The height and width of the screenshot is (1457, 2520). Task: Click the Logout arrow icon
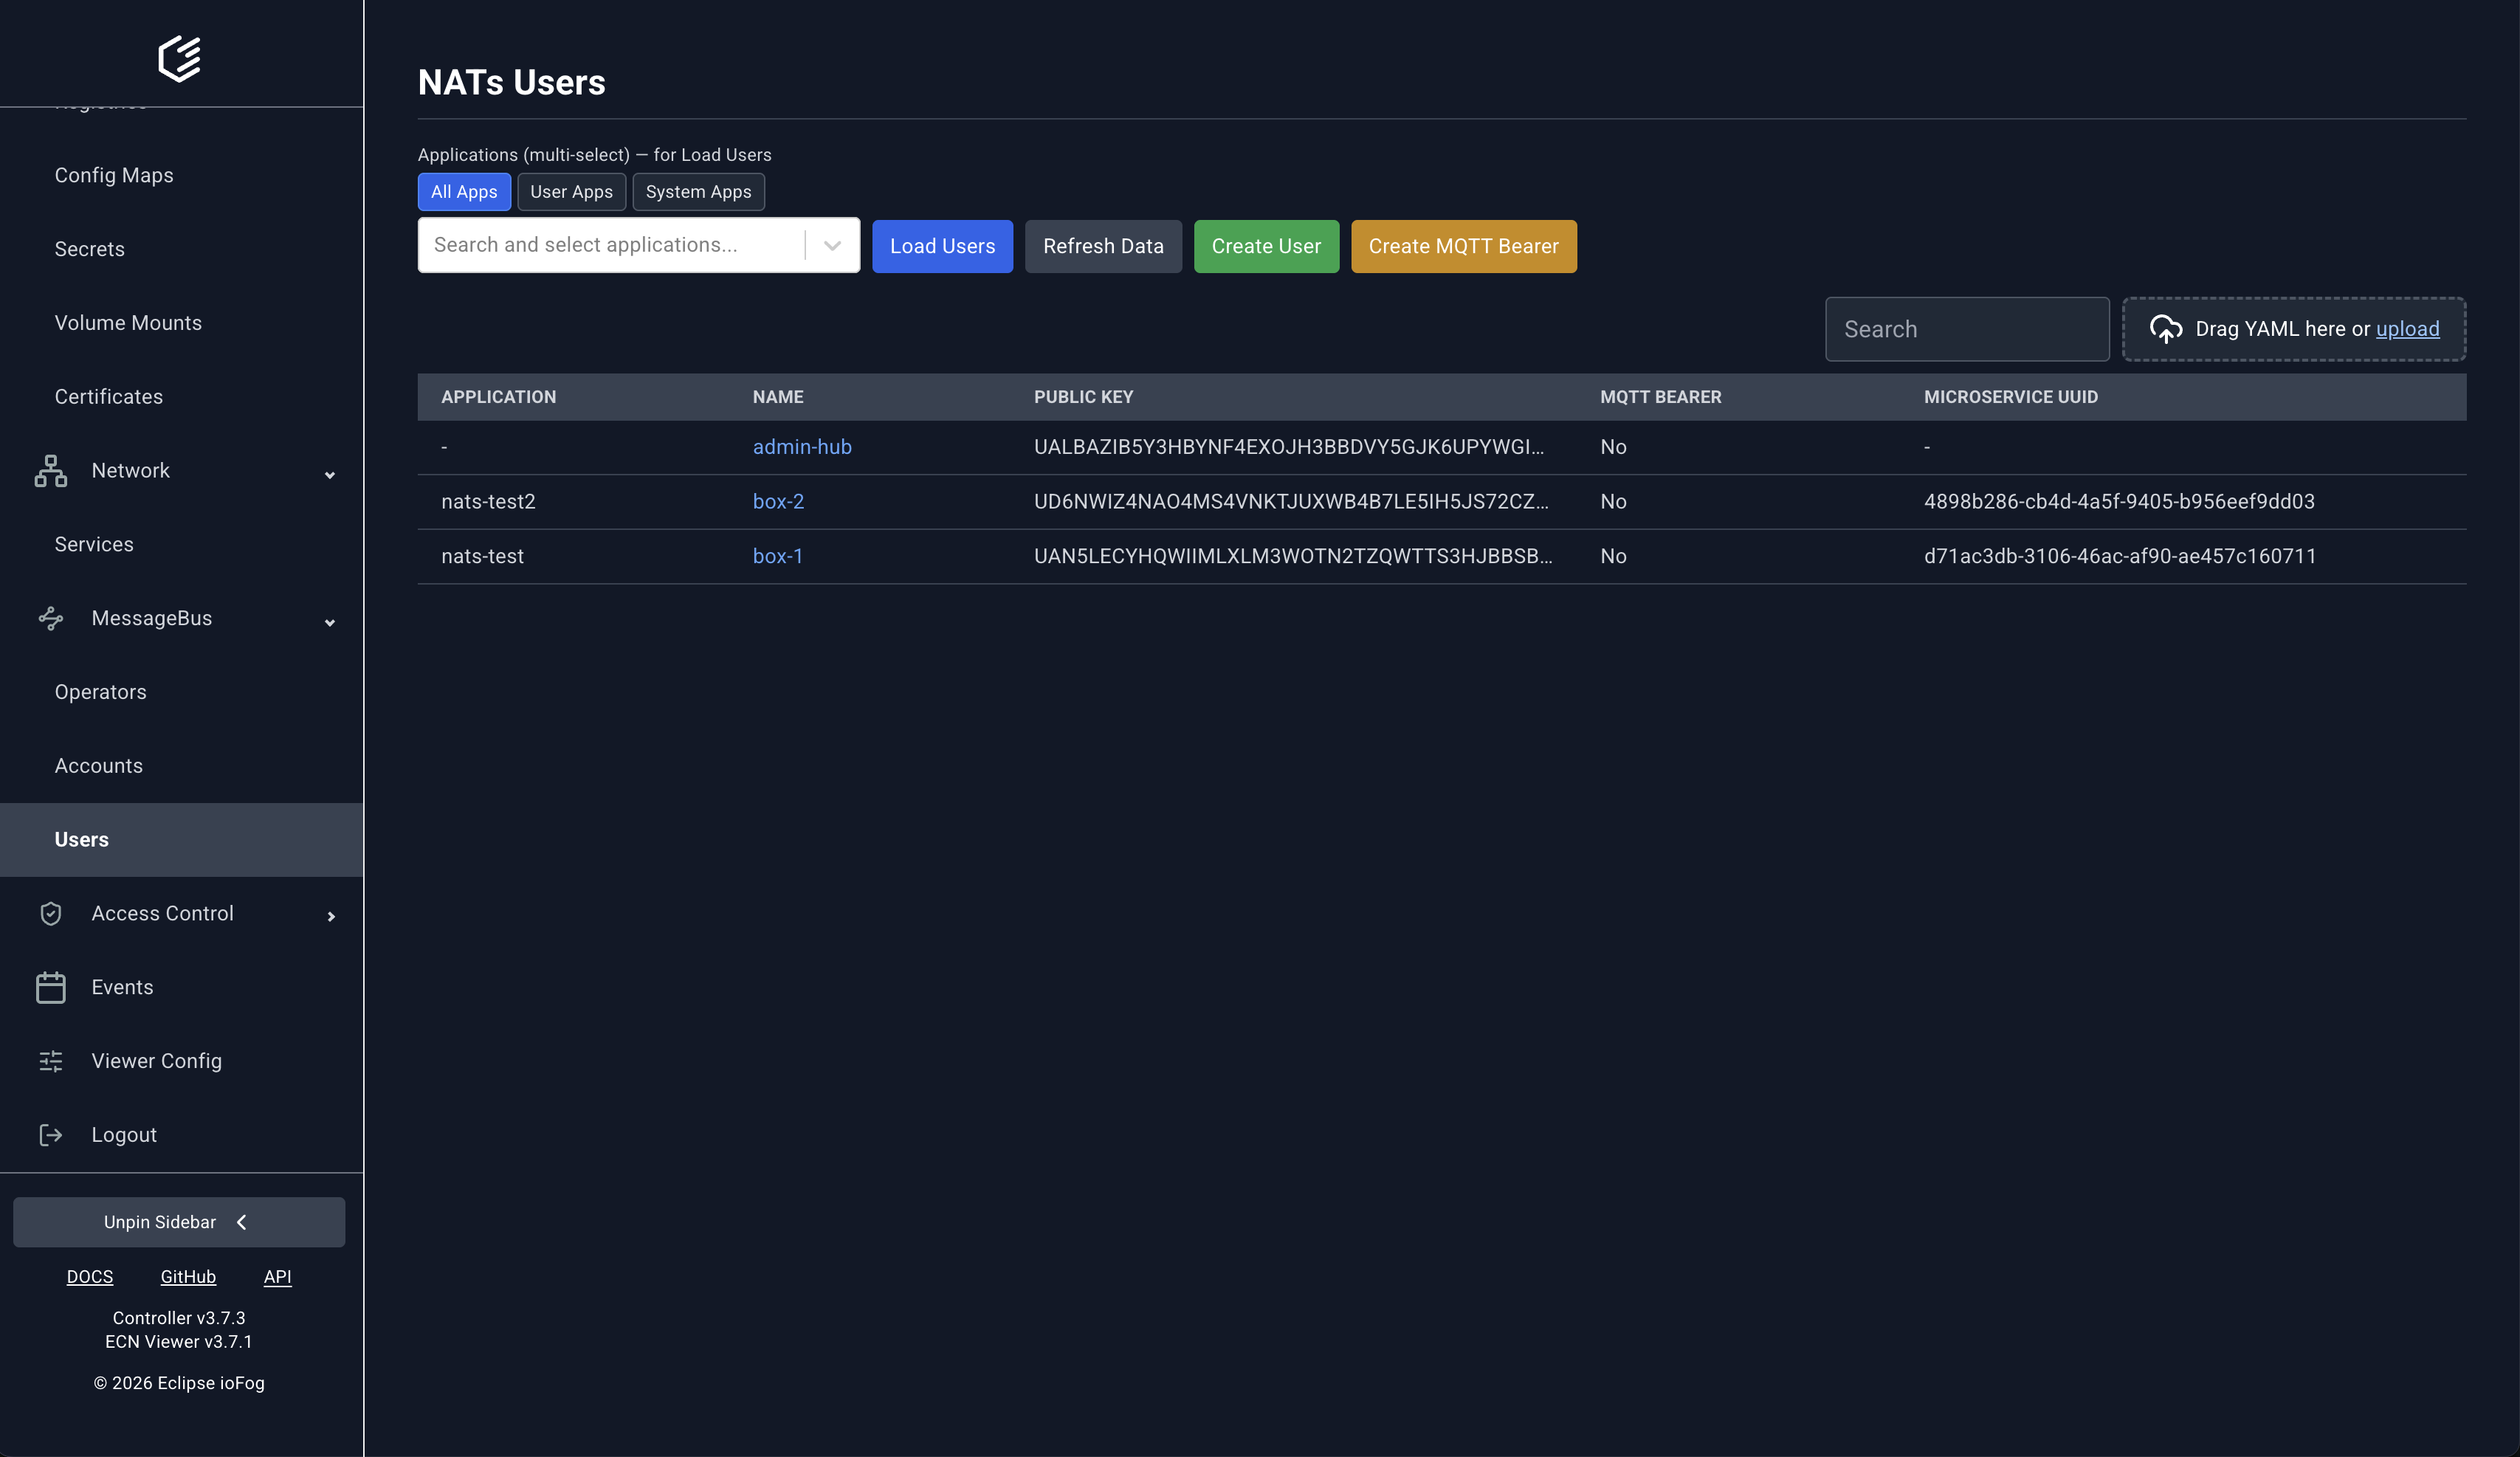pos(50,1135)
